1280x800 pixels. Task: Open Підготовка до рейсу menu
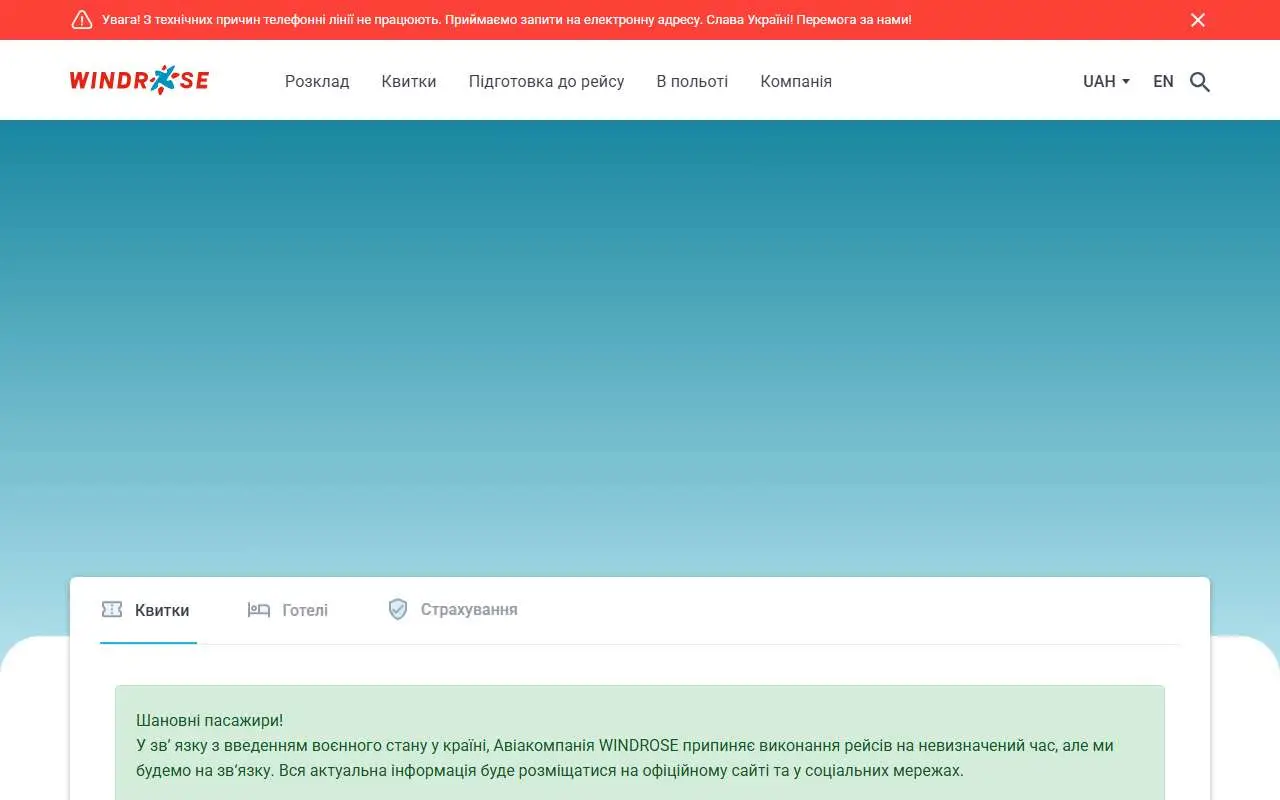click(546, 82)
